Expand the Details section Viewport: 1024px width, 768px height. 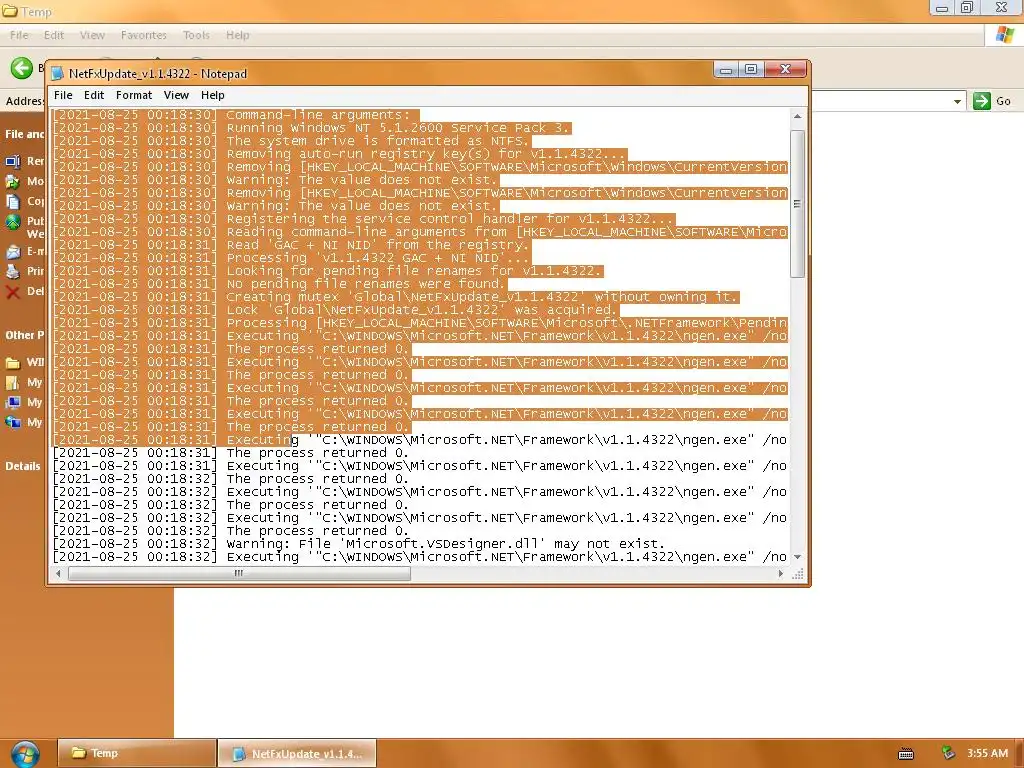(23, 466)
